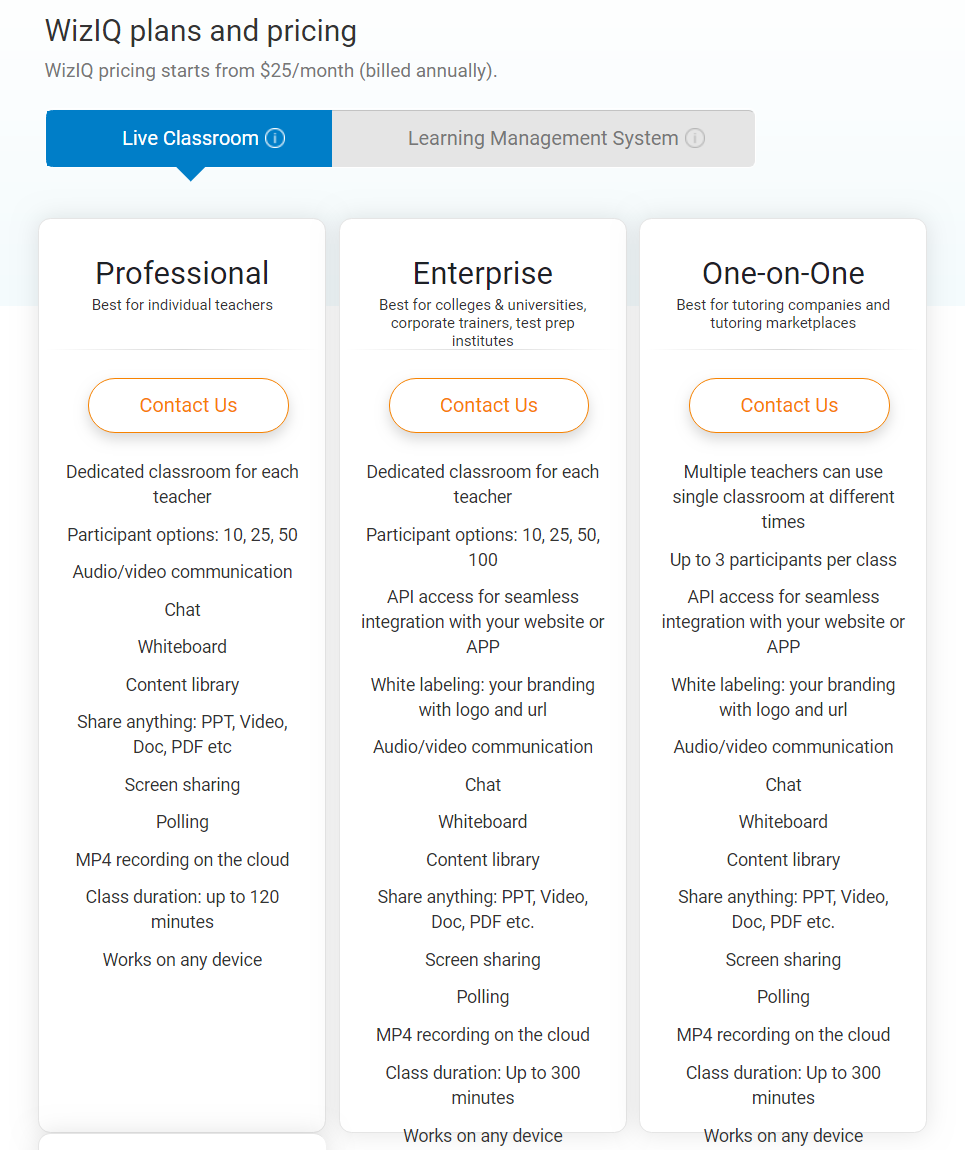Click "Best for tutoring companies" subtitle
The height and width of the screenshot is (1150, 965).
783,313
